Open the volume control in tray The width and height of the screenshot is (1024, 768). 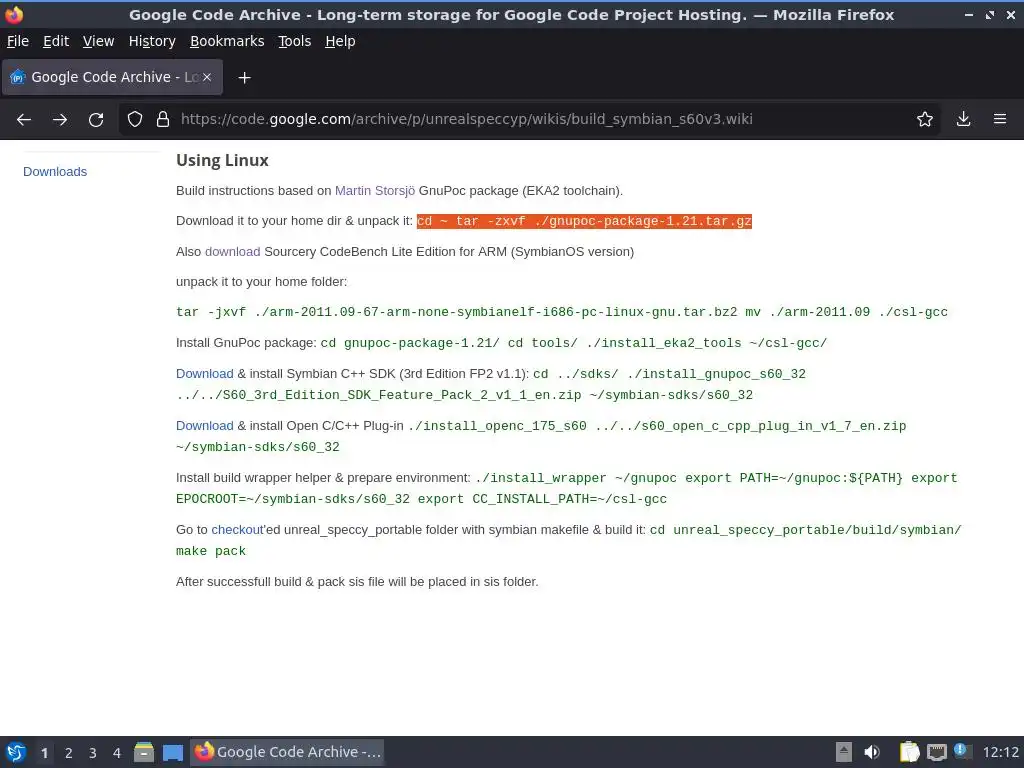pyautogui.click(x=872, y=752)
